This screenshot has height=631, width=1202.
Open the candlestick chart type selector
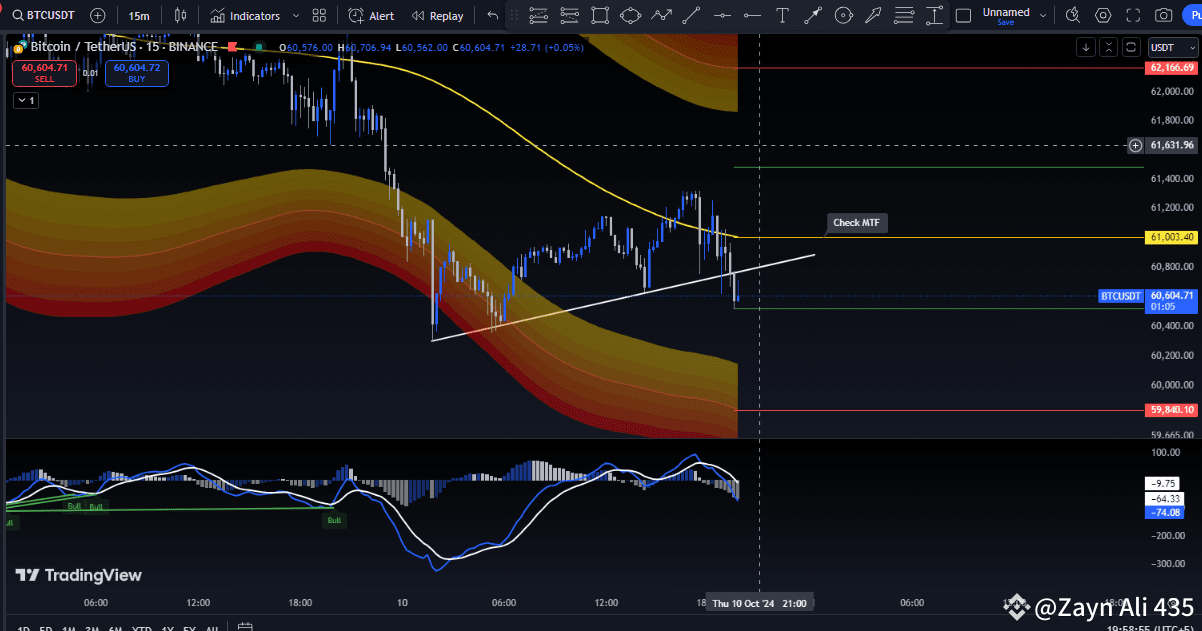coord(180,15)
